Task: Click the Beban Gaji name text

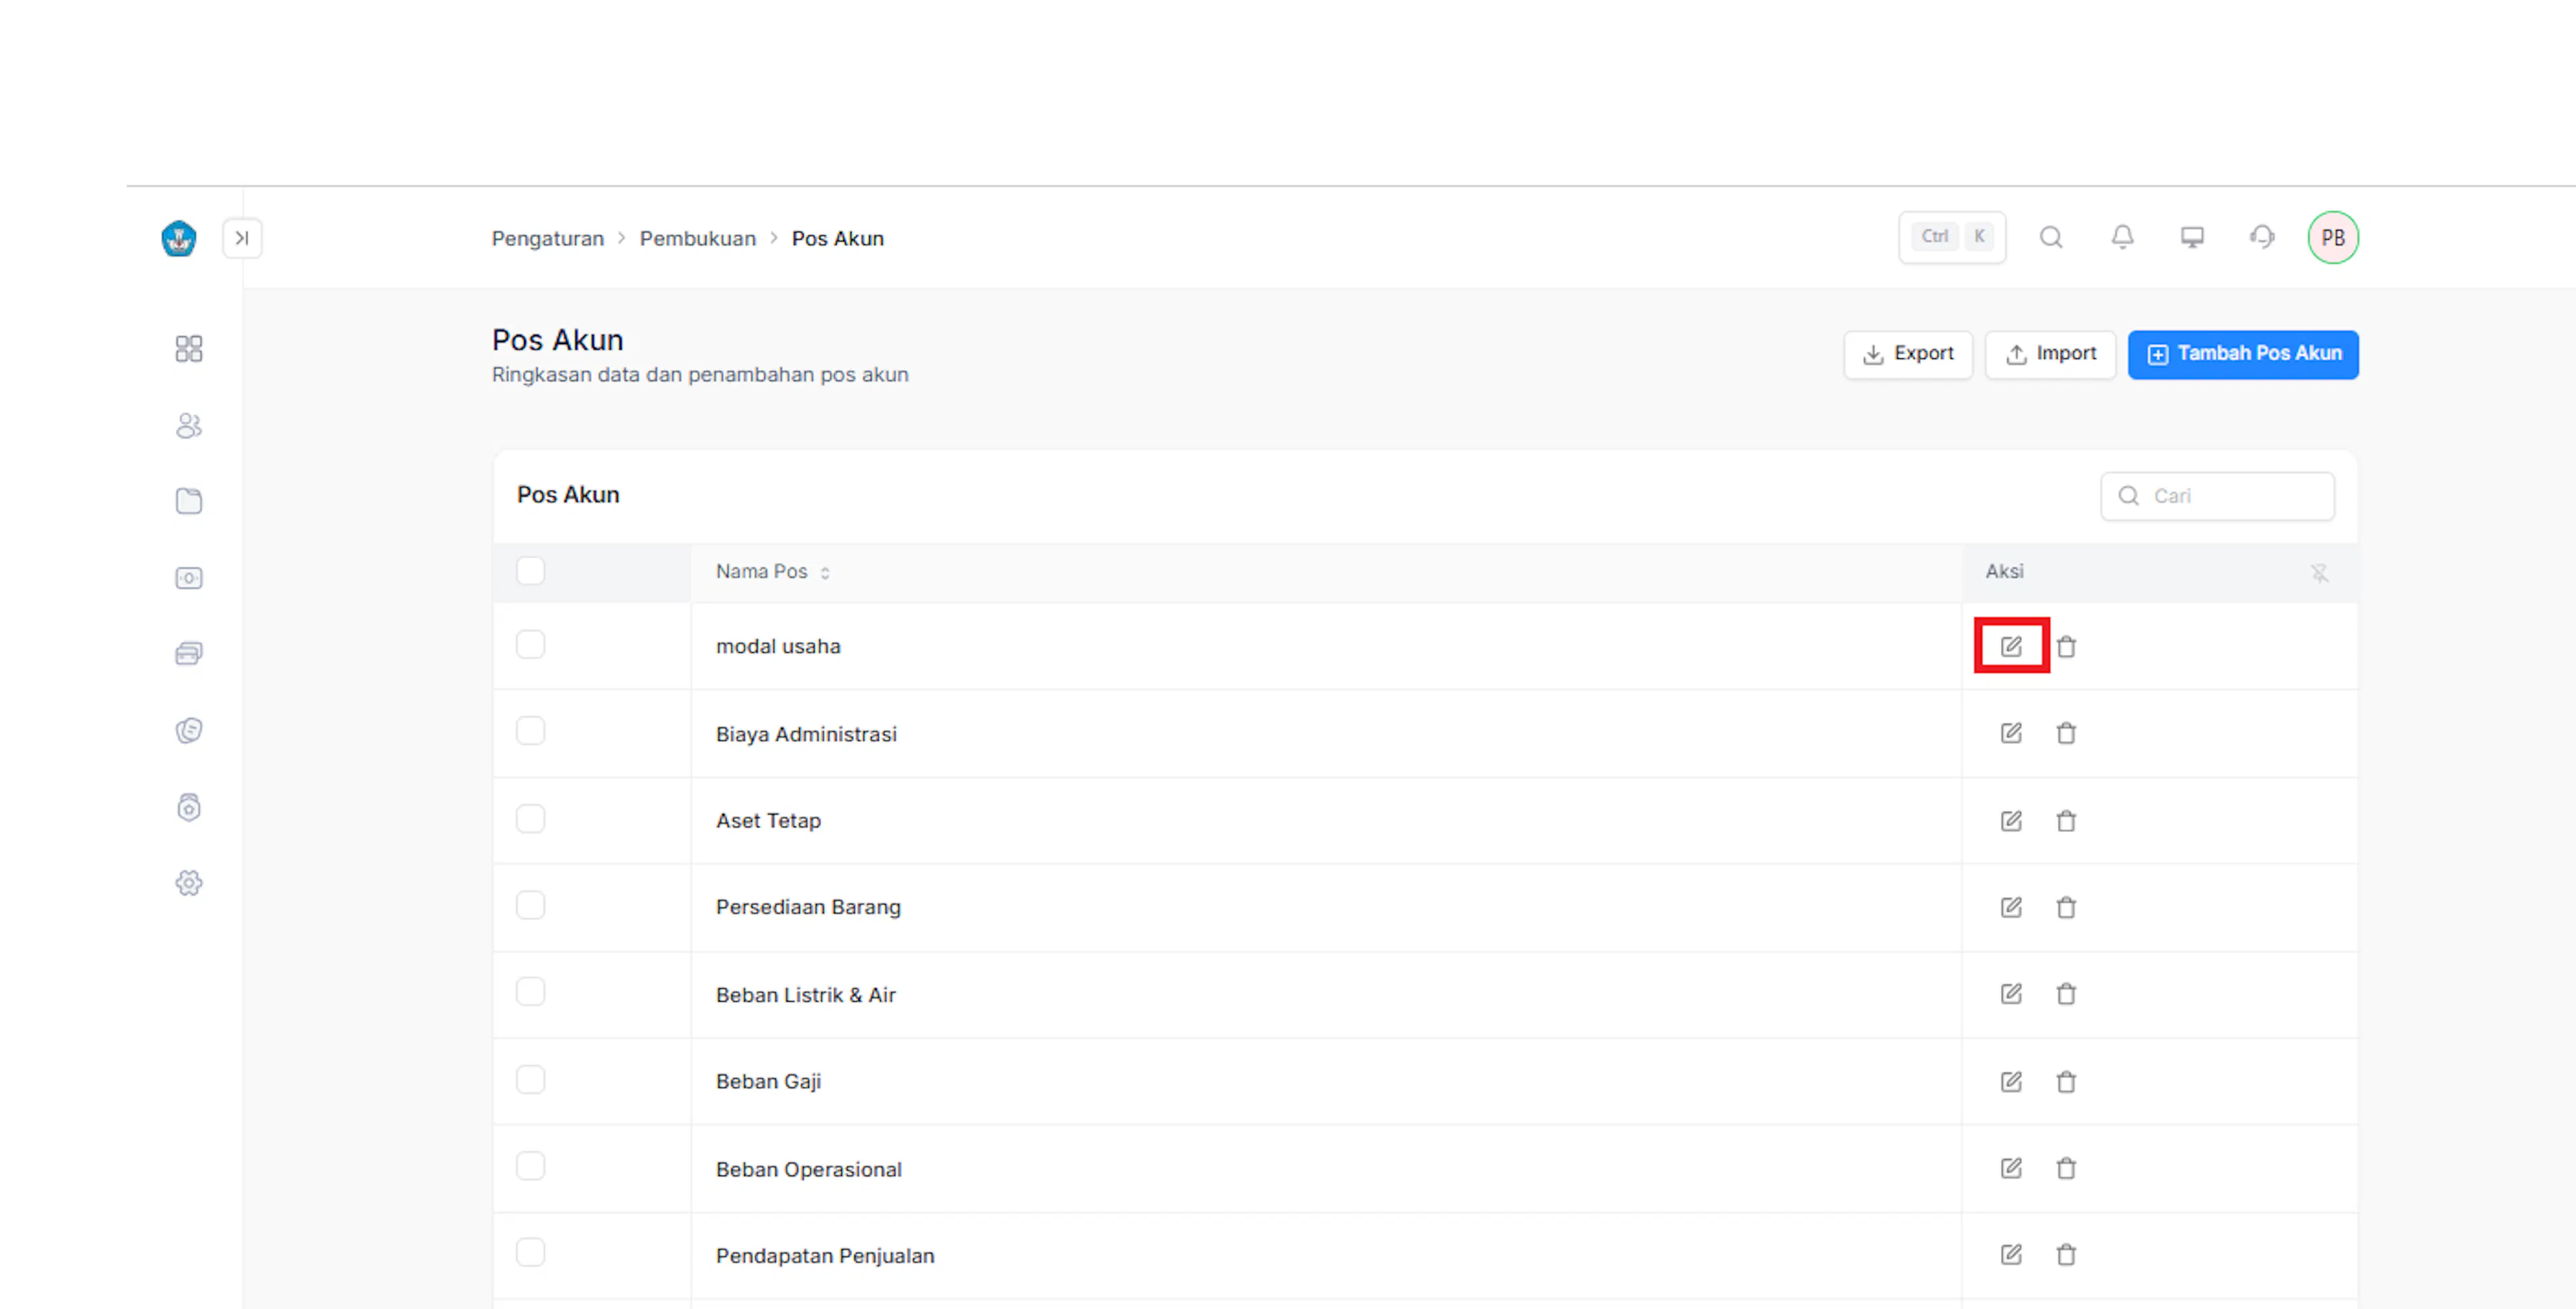Action: 768,1082
